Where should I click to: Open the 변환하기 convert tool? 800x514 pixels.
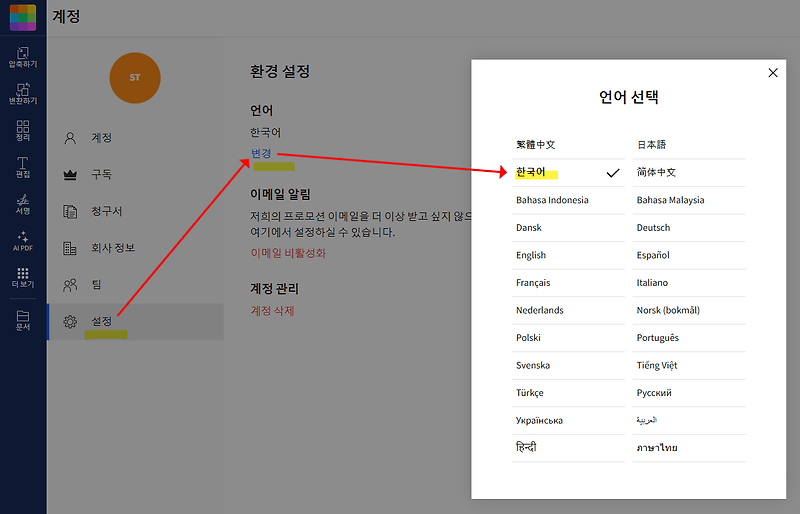tap(23, 94)
